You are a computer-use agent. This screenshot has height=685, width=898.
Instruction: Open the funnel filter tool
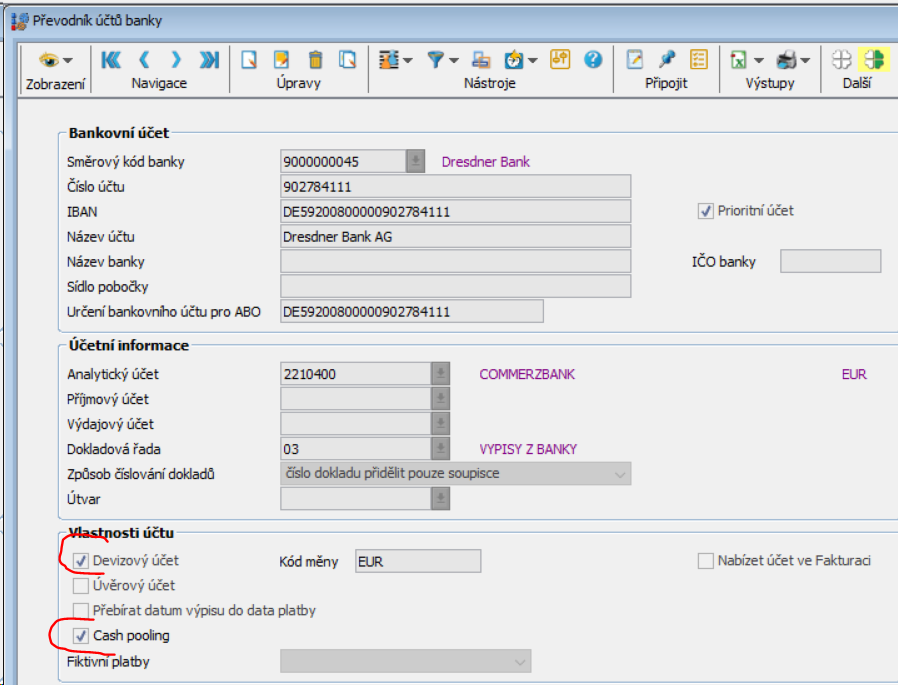437,60
